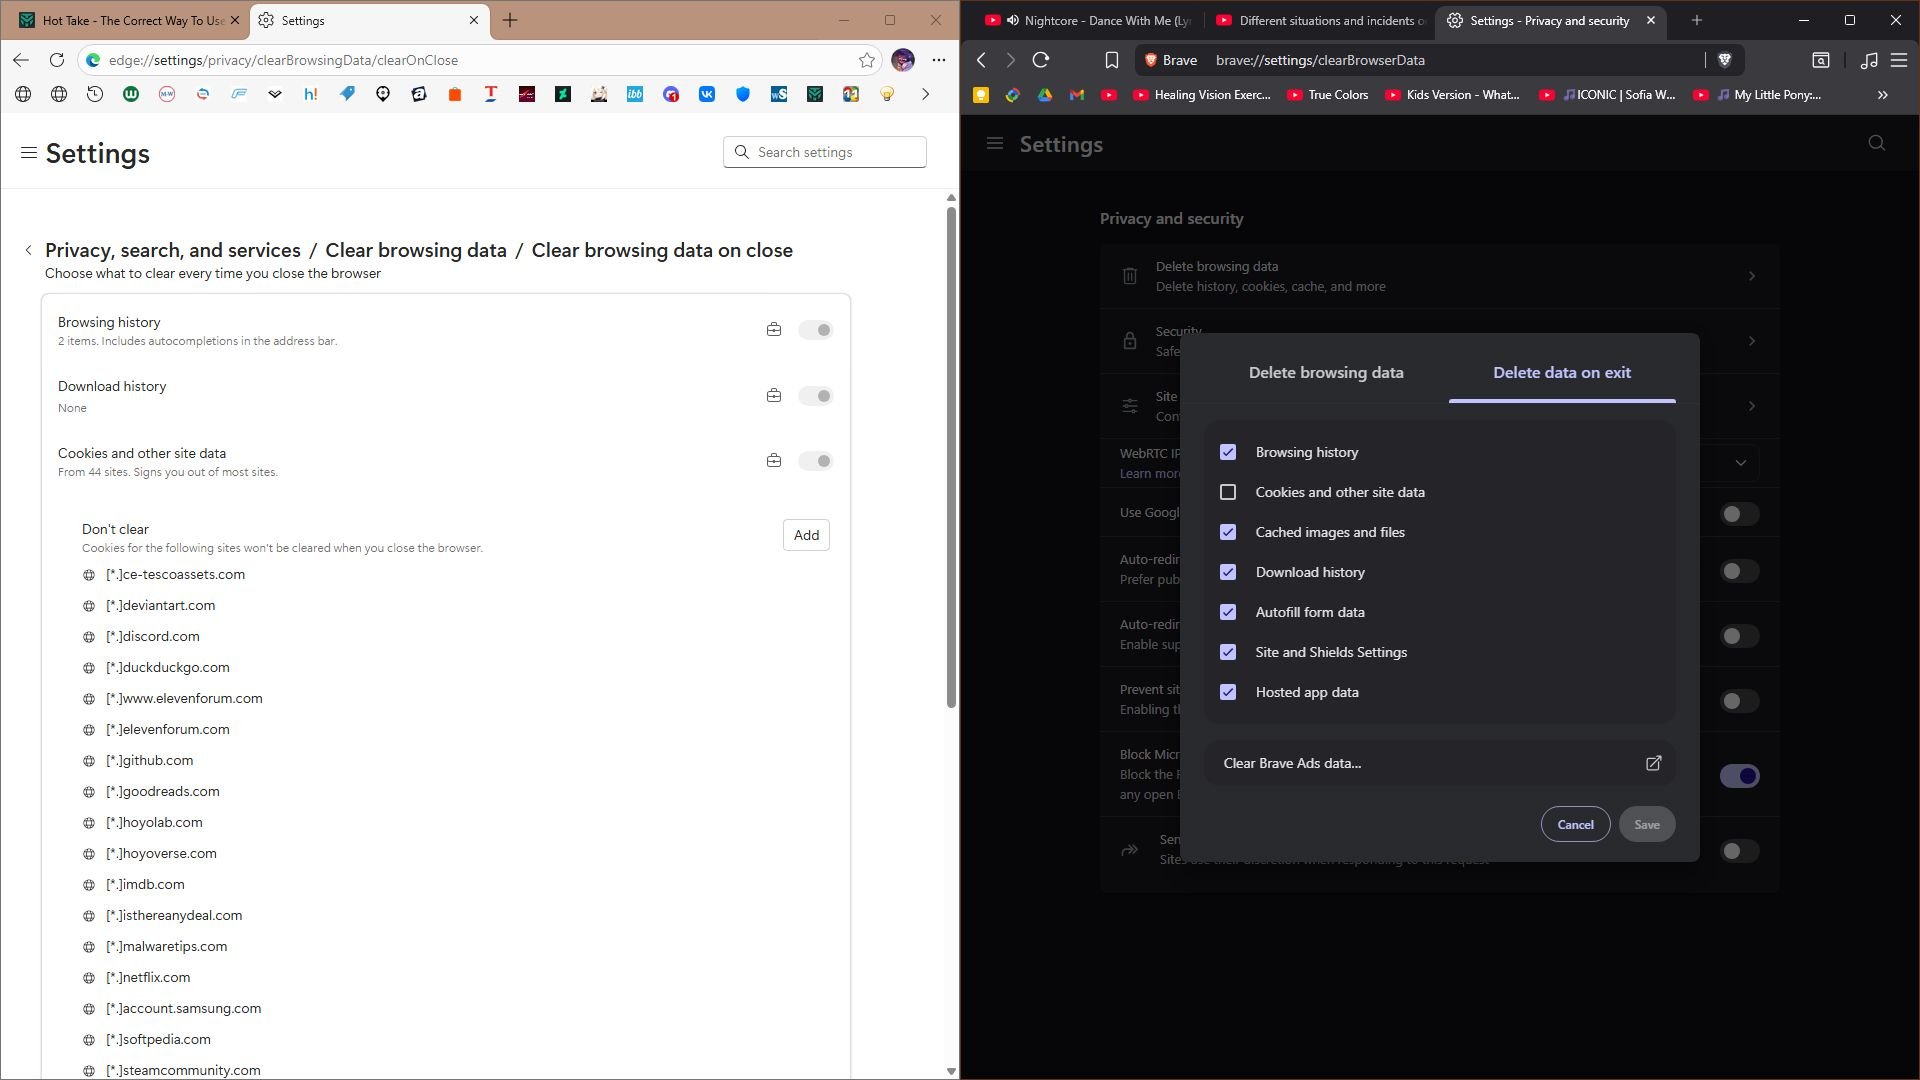The height and width of the screenshot is (1080, 1920).
Task: Open the Brave Settings navigation menu
Action: [995, 144]
